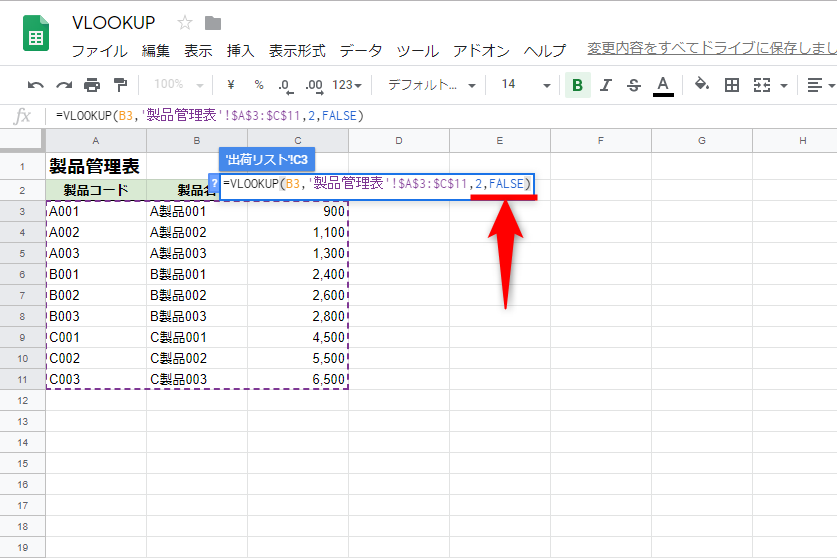The image size is (837, 558).
Task: Open the 挿入 menu
Action: tap(240, 51)
